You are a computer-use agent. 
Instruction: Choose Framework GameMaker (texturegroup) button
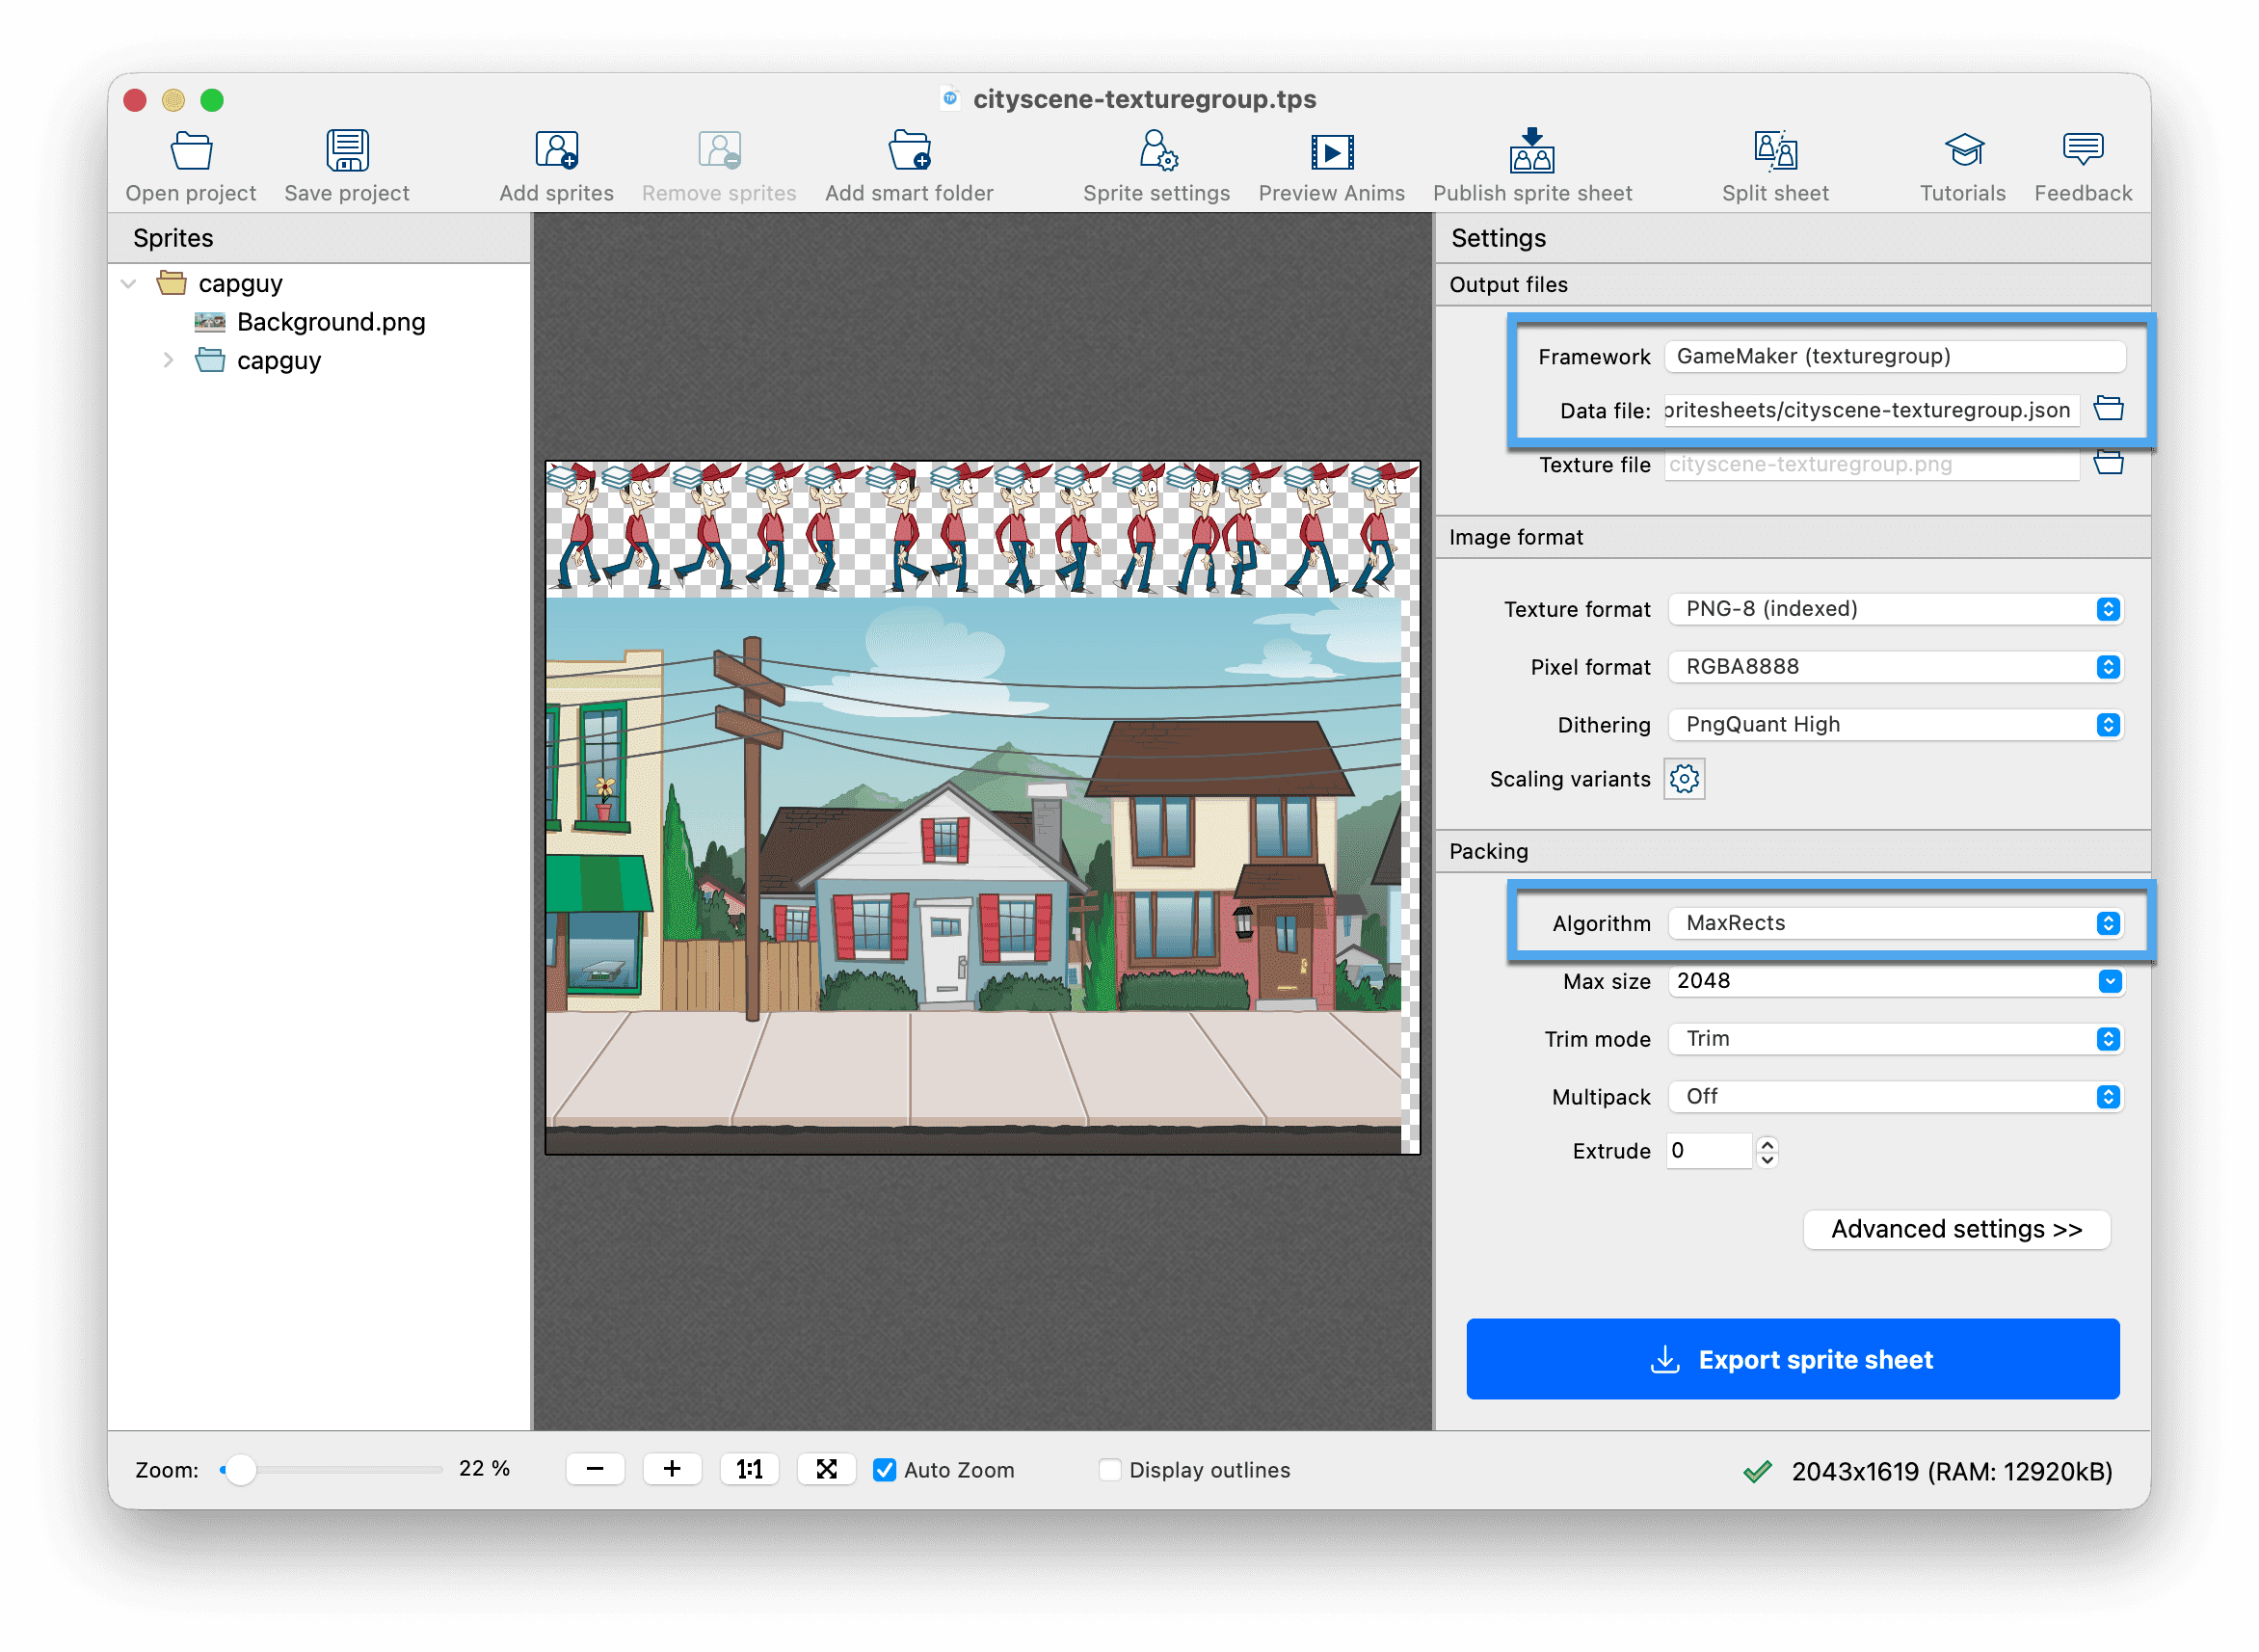tap(1894, 356)
